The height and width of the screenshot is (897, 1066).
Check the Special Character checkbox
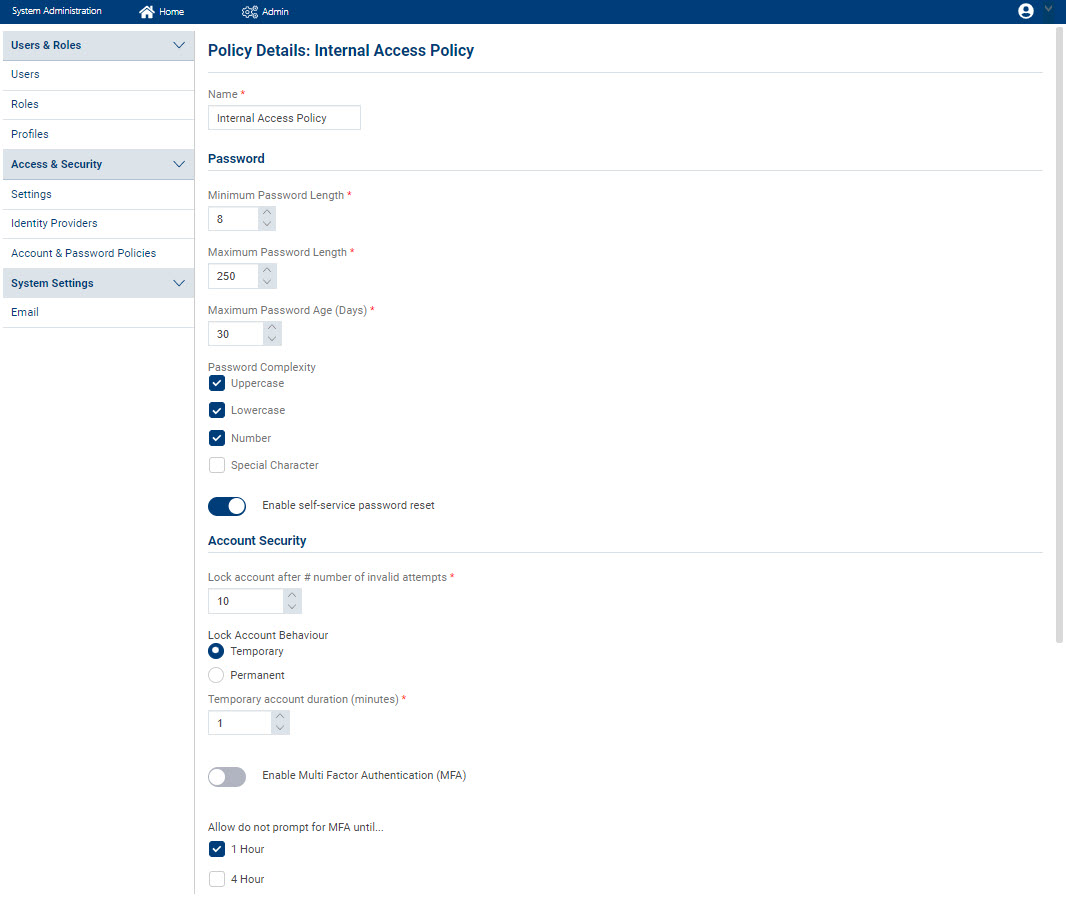(x=217, y=465)
